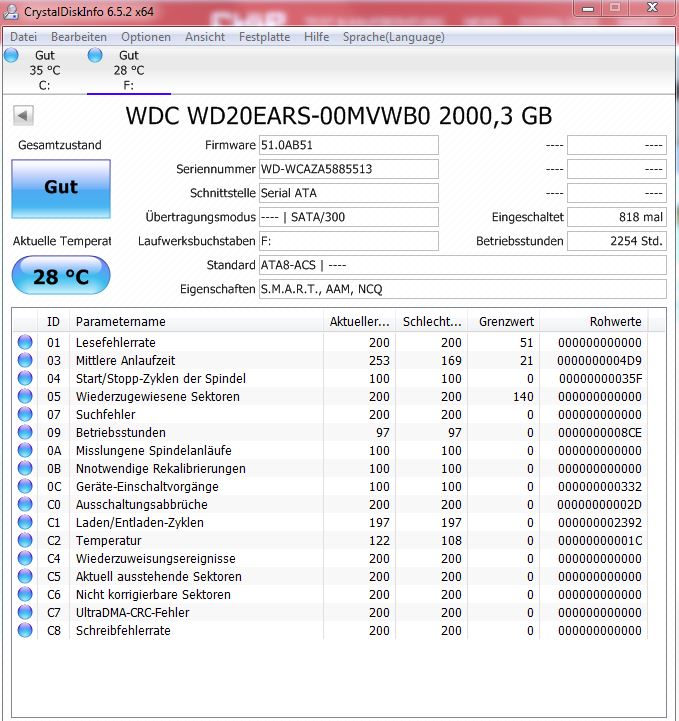The width and height of the screenshot is (679, 721).
Task: Click the Seriennummer field WD-WCAZA5885513
Action: (348, 169)
